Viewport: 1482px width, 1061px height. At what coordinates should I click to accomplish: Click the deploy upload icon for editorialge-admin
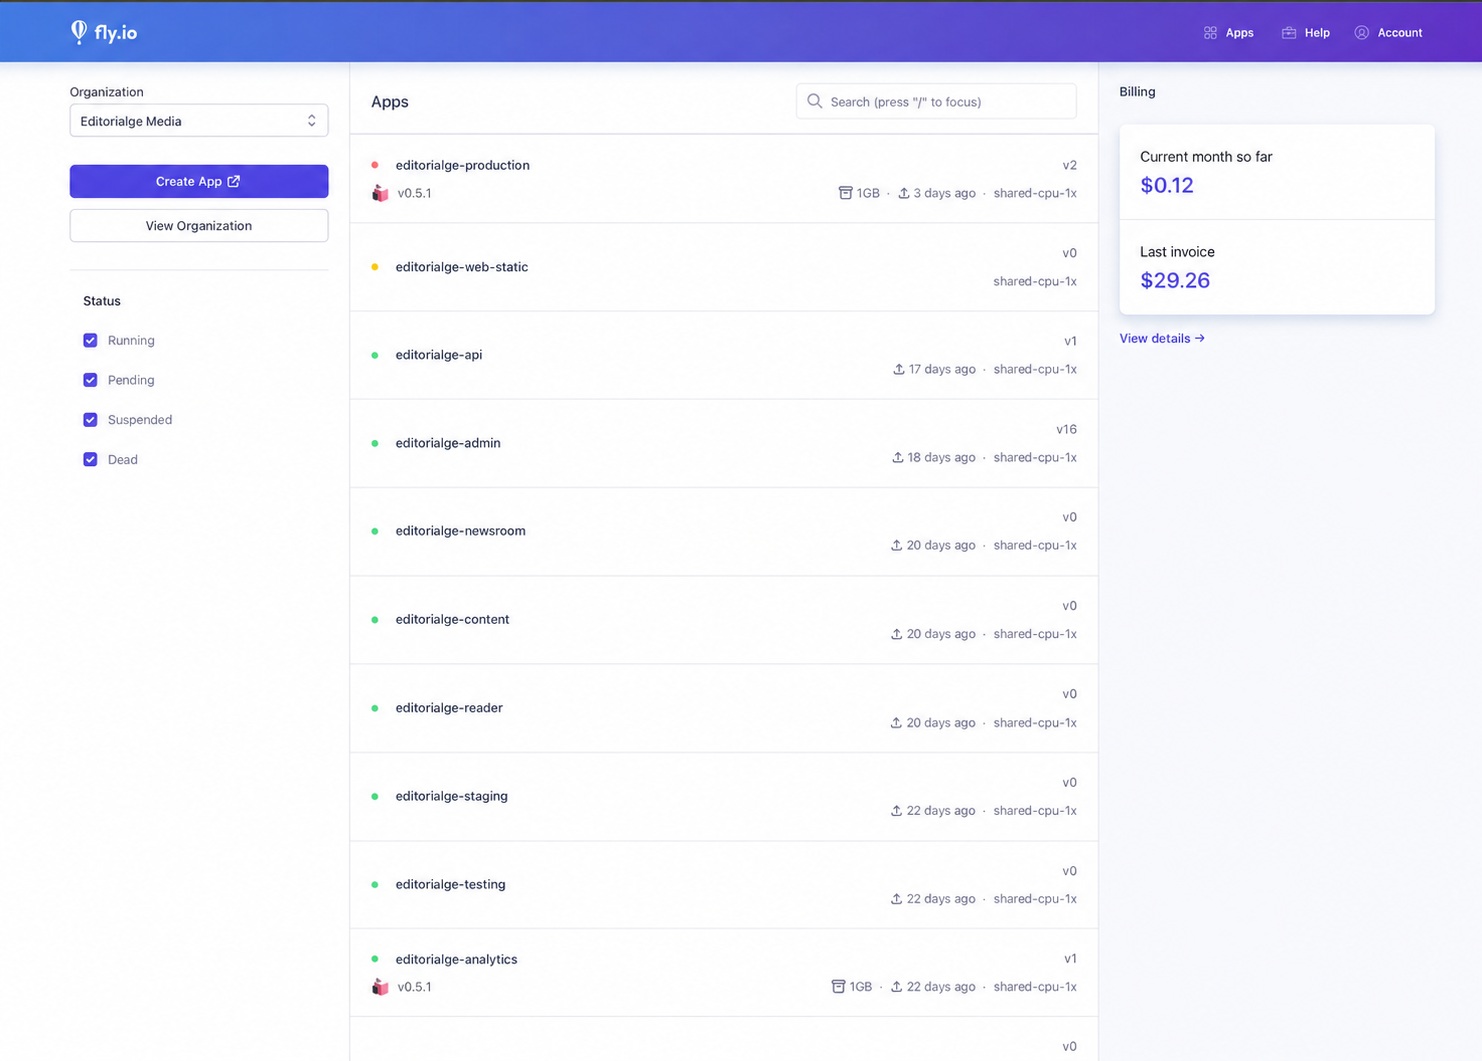898,457
